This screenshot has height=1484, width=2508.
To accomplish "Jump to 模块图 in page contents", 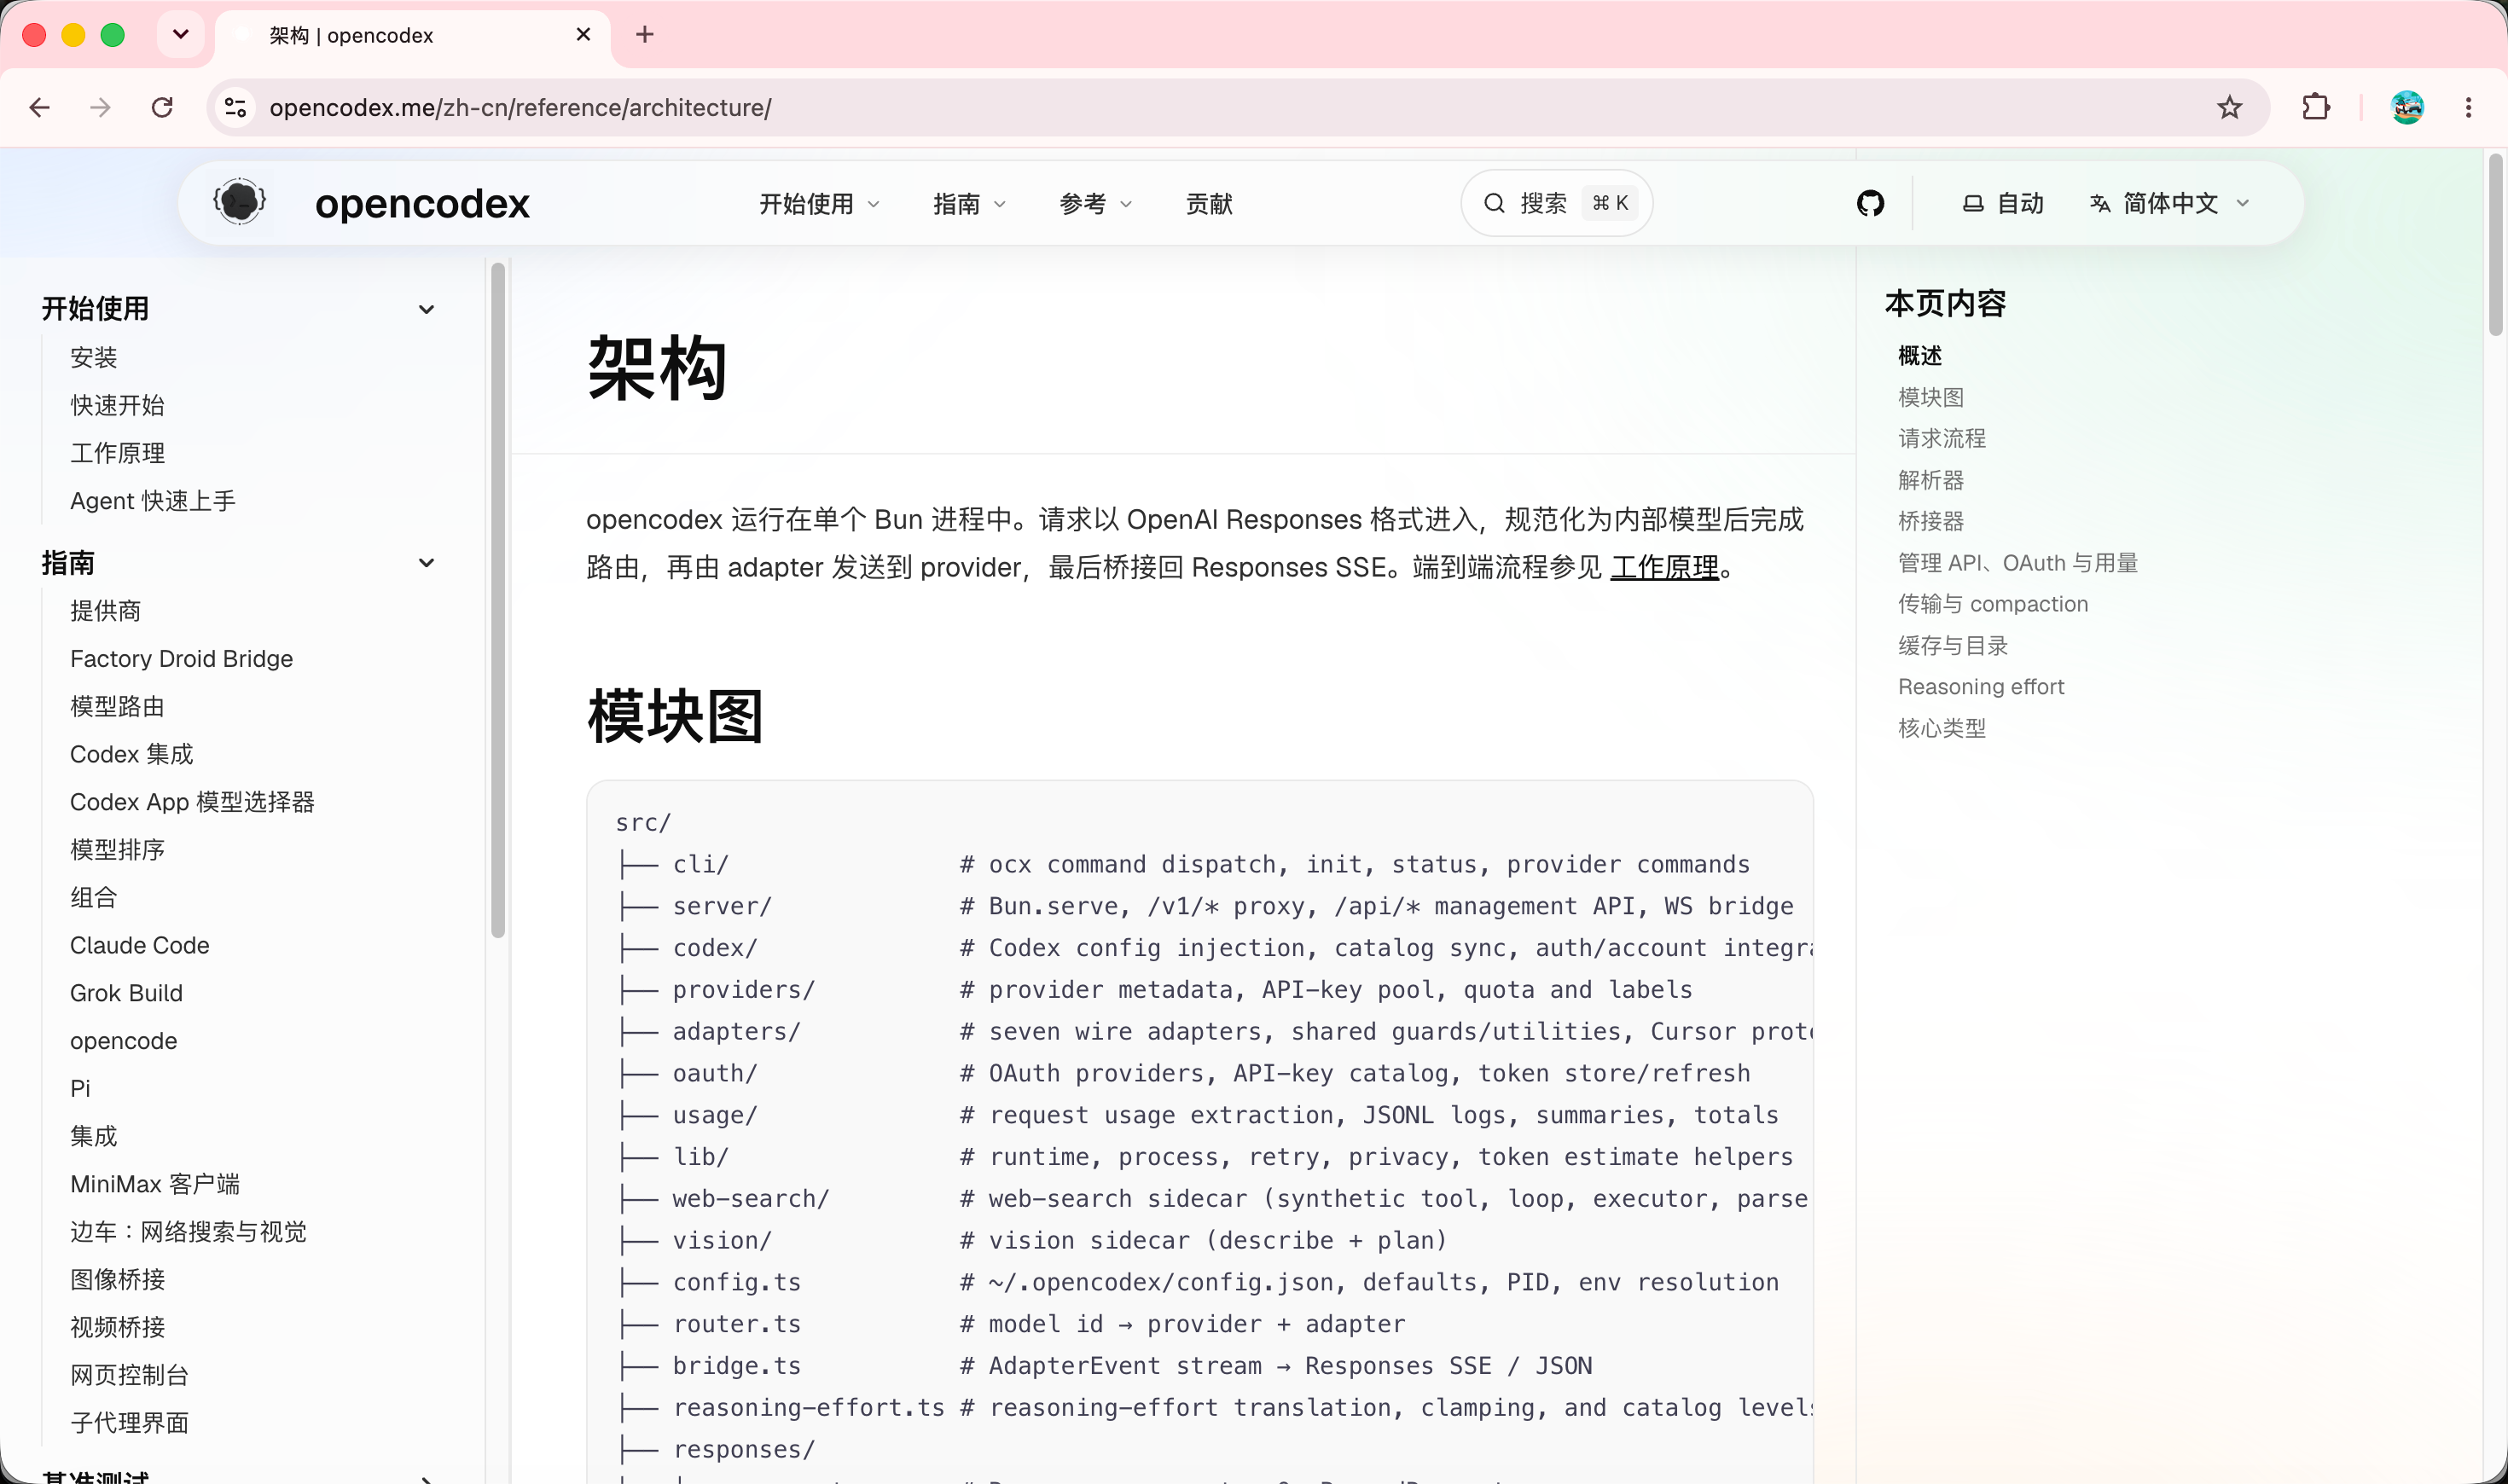I will (1930, 398).
